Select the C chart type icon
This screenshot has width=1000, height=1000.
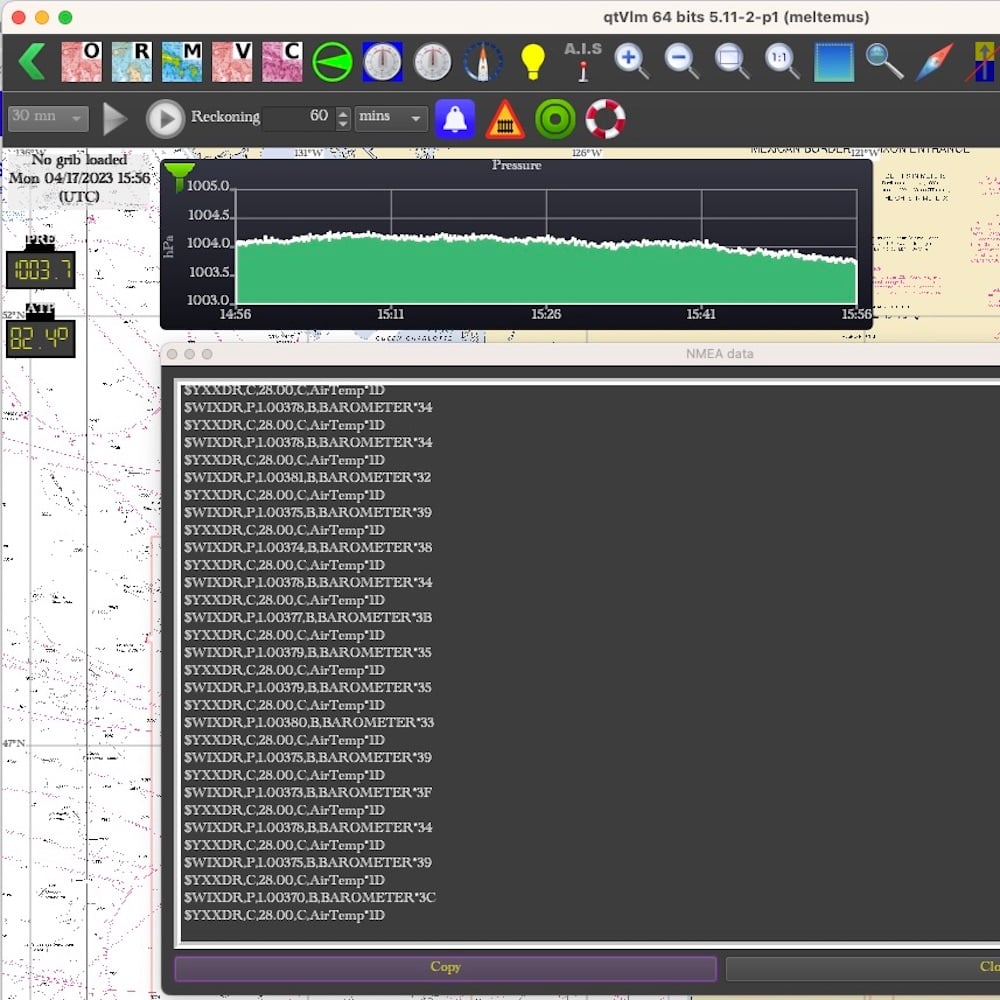click(x=282, y=62)
